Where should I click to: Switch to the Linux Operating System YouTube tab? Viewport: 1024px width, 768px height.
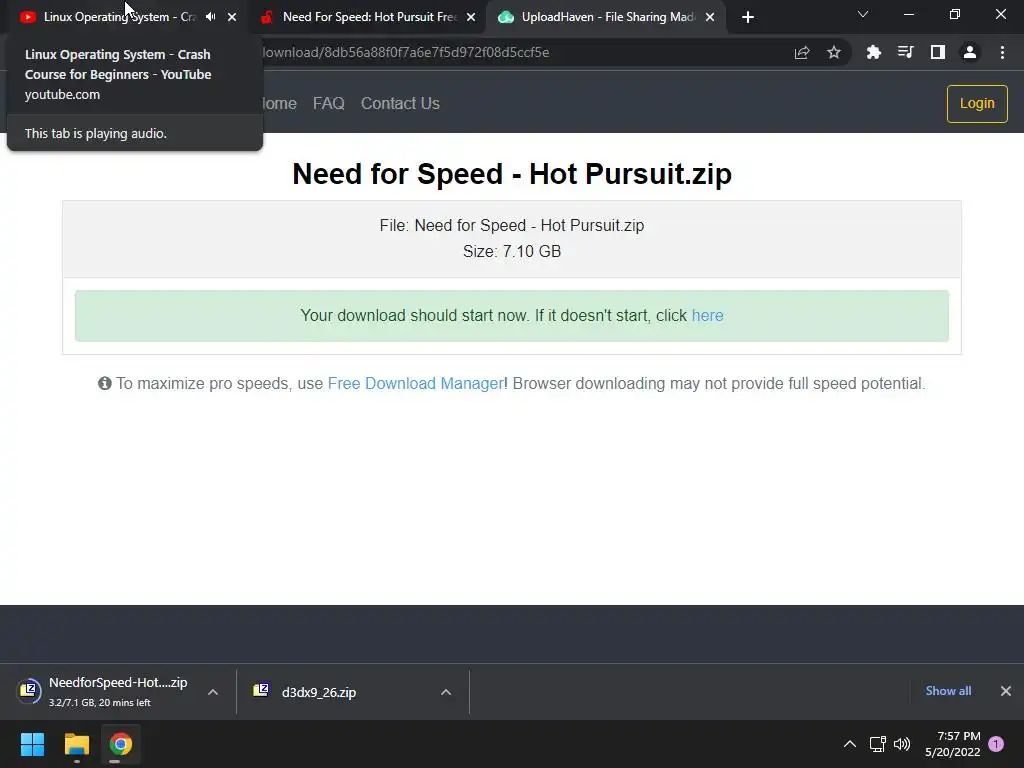[119, 17]
